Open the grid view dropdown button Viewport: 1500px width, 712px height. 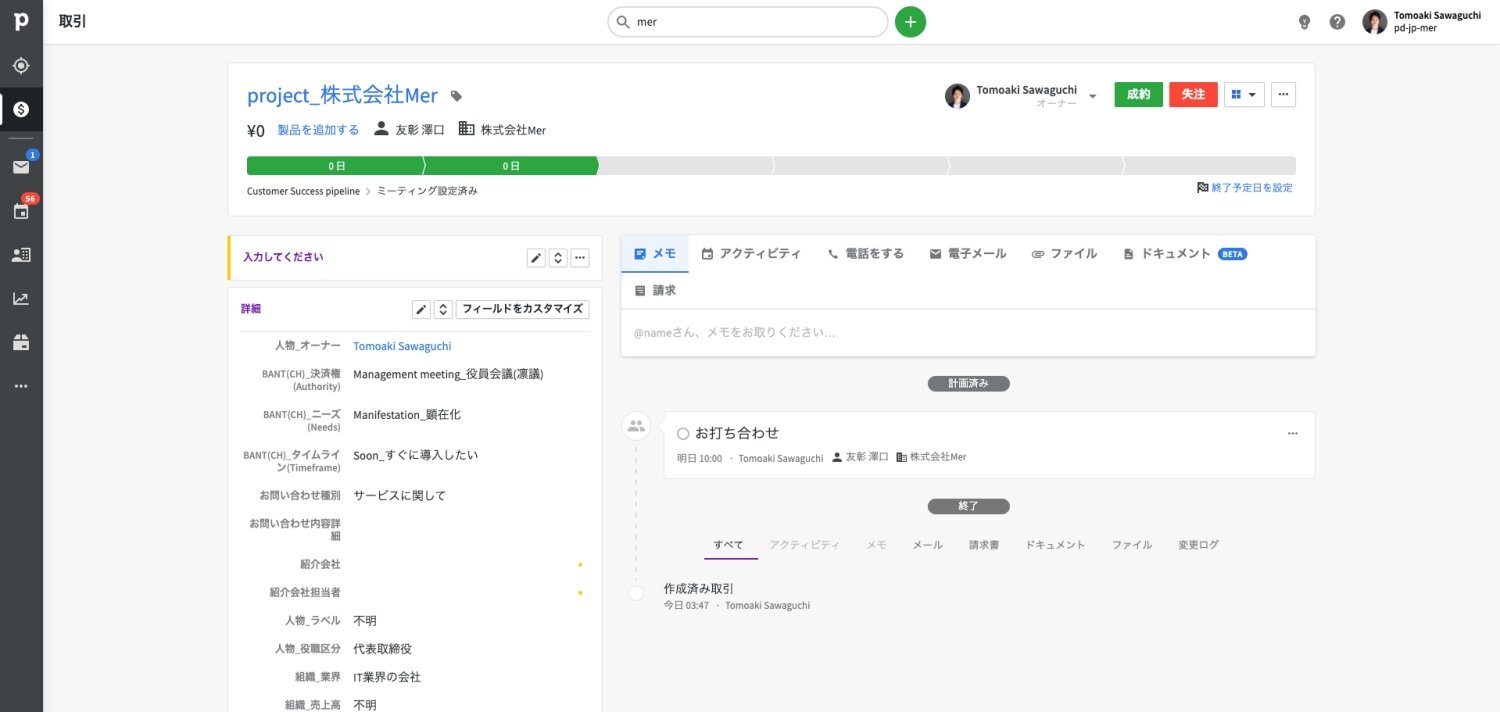pos(1244,95)
